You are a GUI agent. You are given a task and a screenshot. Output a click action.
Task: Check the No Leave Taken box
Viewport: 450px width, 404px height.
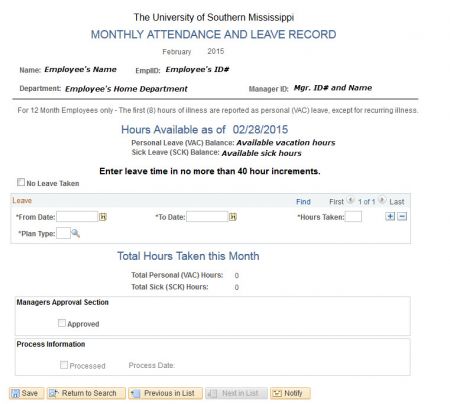pyautogui.click(x=21, y=182)
